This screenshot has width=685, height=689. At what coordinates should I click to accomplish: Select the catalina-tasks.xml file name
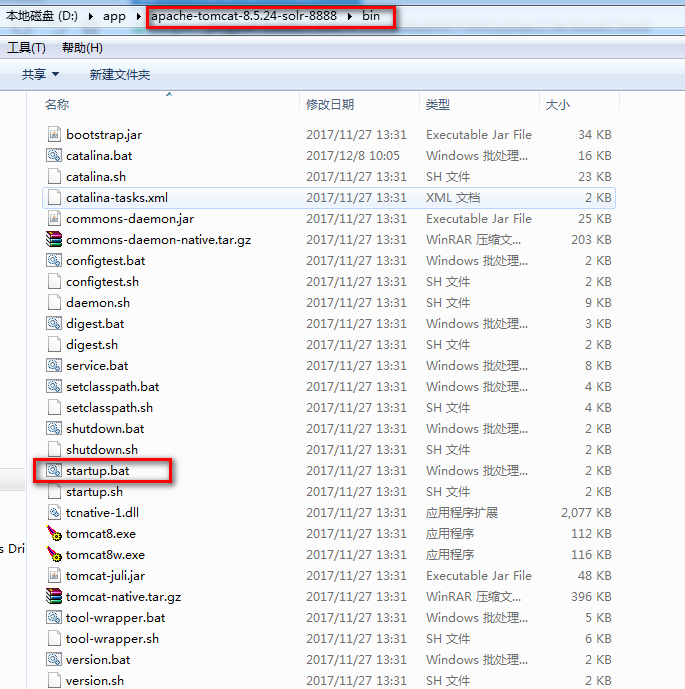pos(117,197)
